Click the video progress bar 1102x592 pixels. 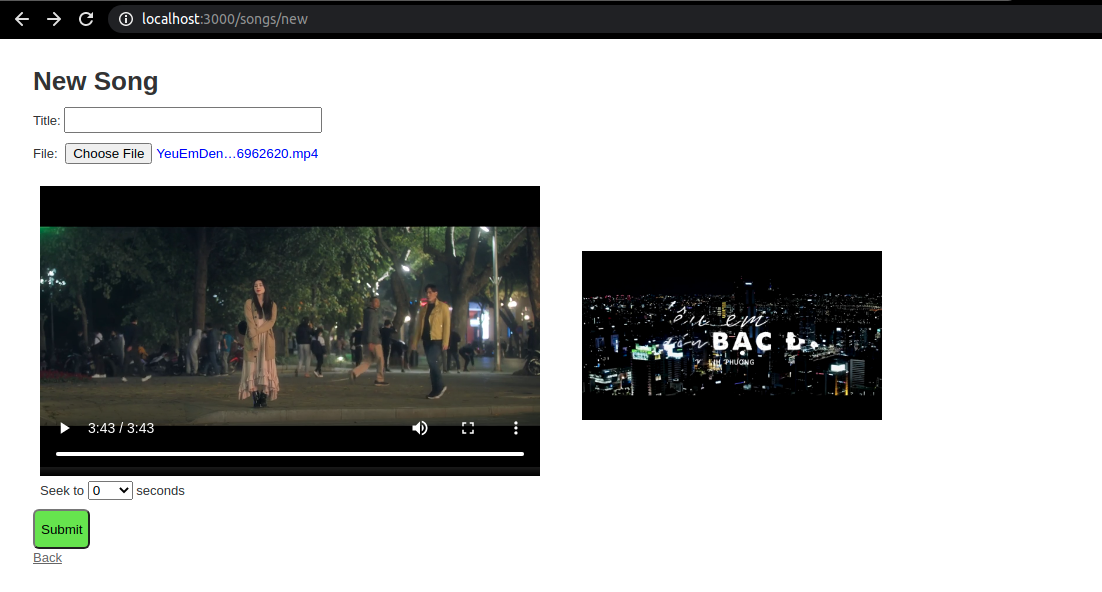[290, 454]
